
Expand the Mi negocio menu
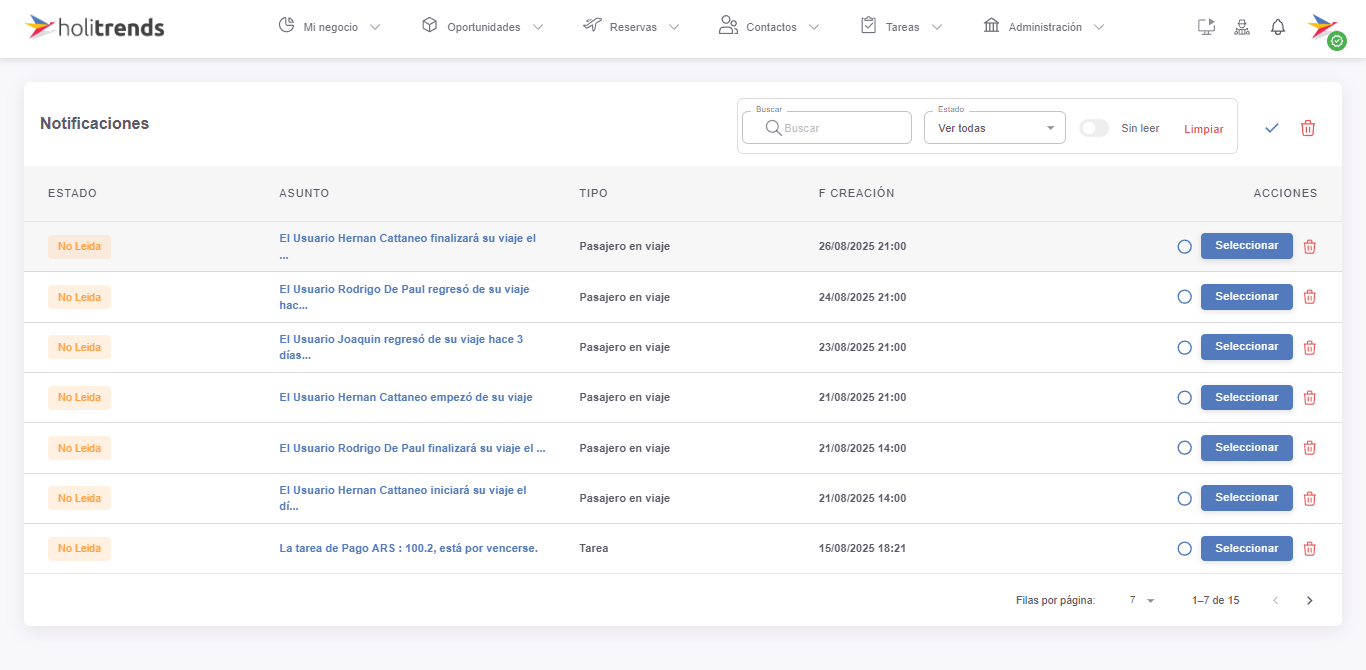point(330,27)
